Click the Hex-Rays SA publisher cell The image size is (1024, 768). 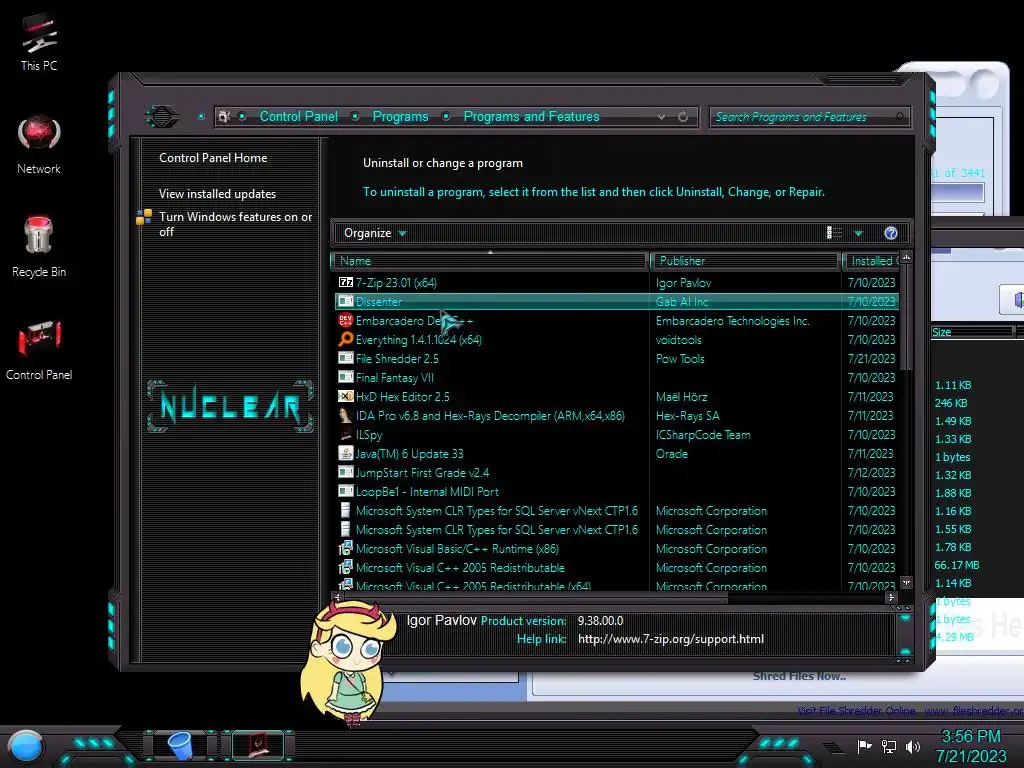click(x=688, y=415)
